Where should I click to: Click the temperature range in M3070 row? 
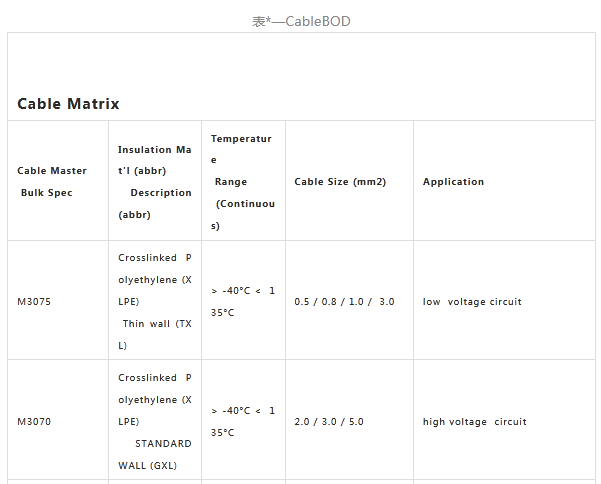click(x=242, y=421)
